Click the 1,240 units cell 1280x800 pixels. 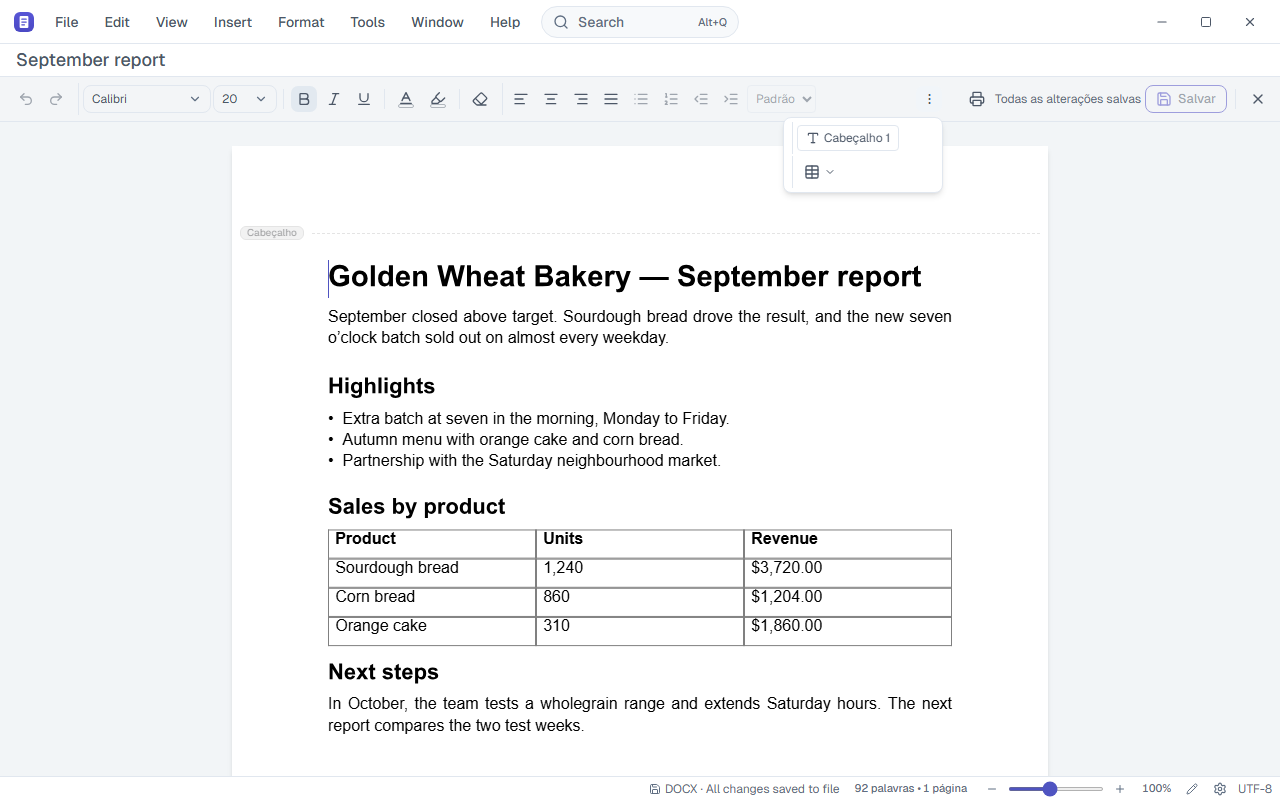(640, 573)
